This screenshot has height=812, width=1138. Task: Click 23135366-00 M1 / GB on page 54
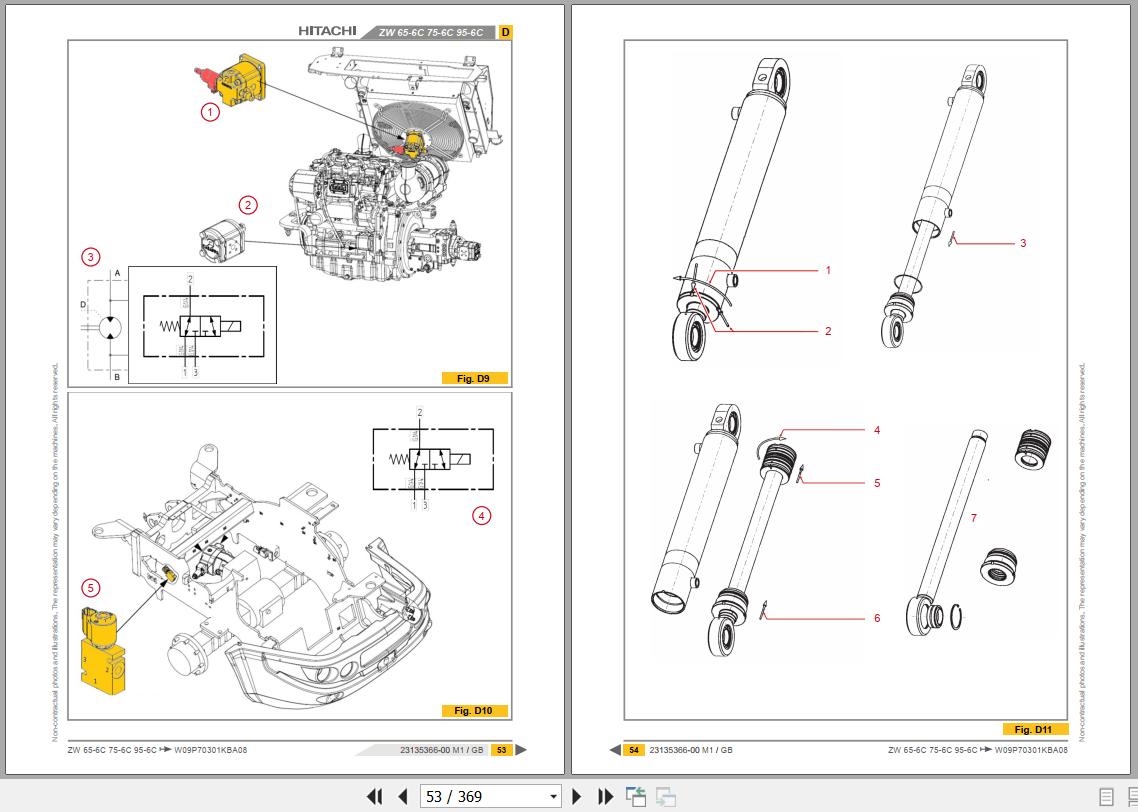[691, 750]
